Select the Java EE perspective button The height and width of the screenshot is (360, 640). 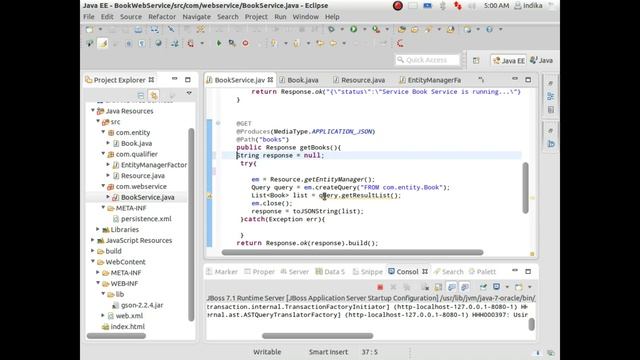click(x=509, y=60)
